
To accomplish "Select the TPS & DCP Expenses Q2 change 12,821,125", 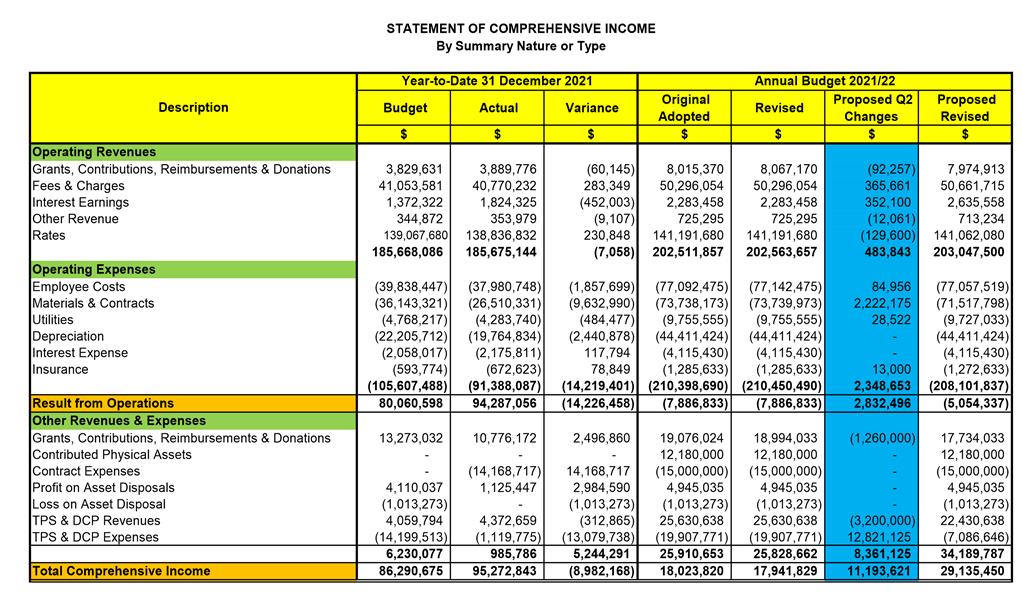I will (x=880, y=537).
